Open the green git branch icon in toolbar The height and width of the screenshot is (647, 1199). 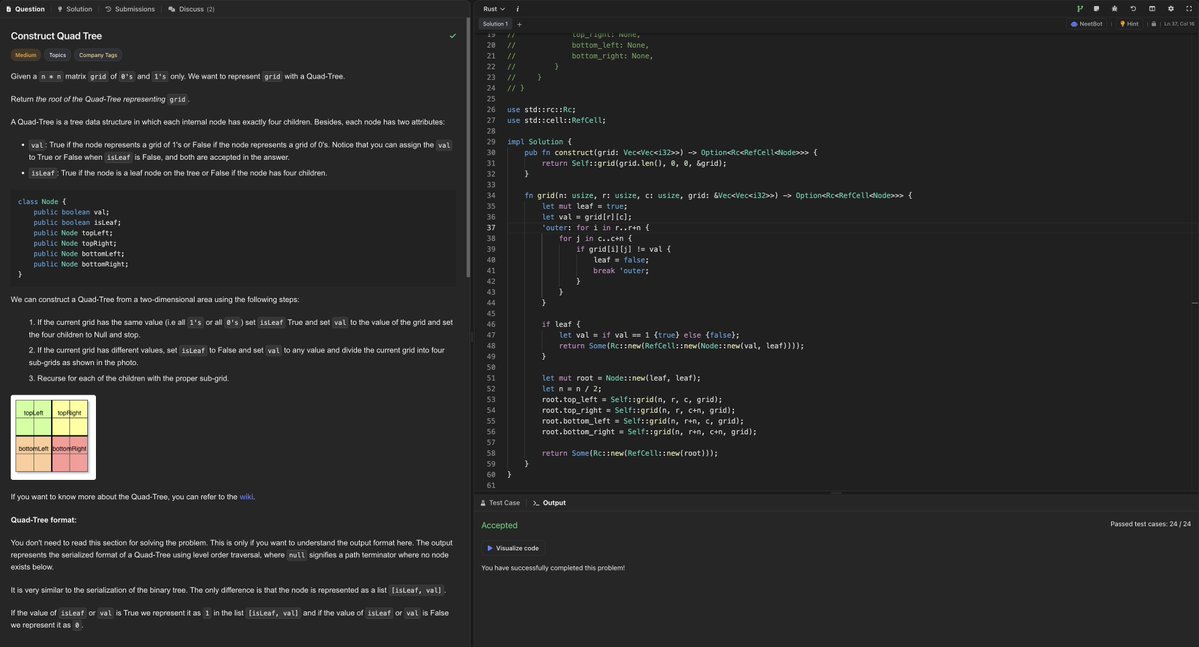[x=1080, y=8]
